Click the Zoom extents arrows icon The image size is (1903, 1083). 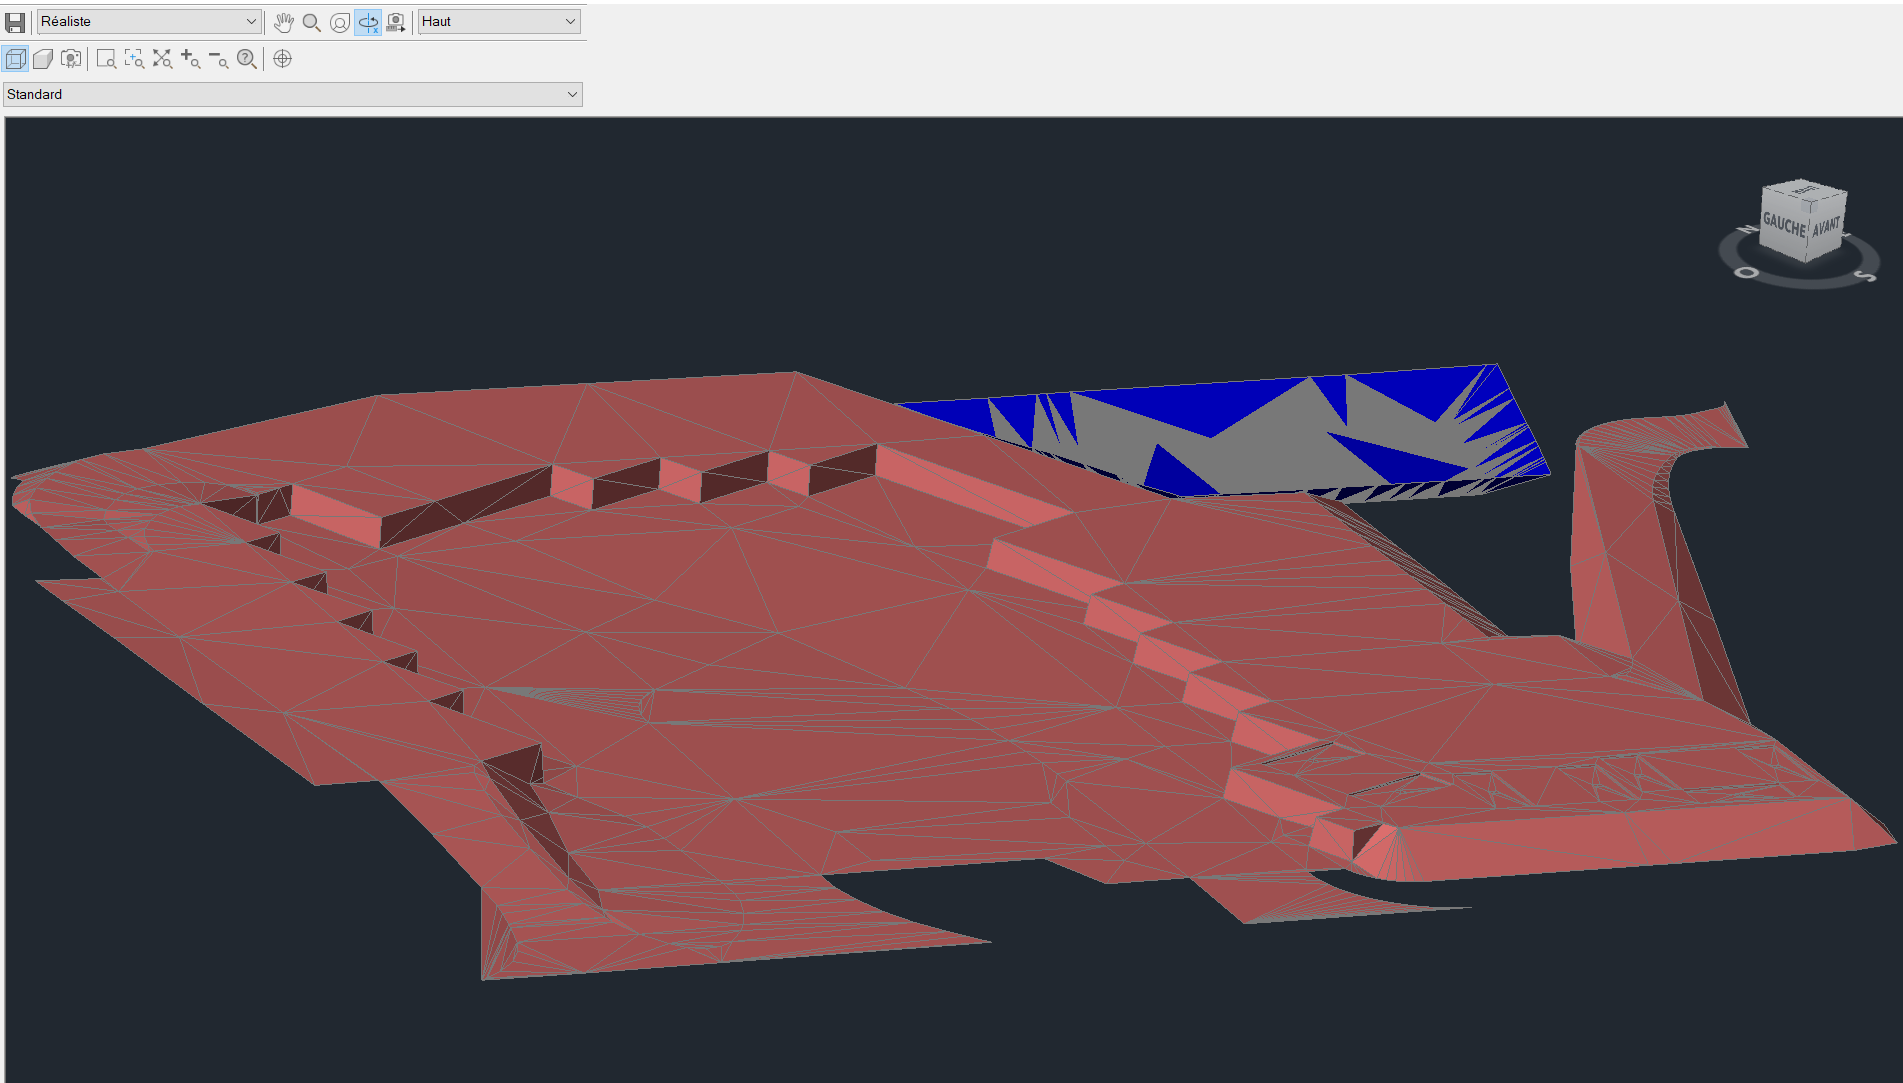(x=161, y=58)
